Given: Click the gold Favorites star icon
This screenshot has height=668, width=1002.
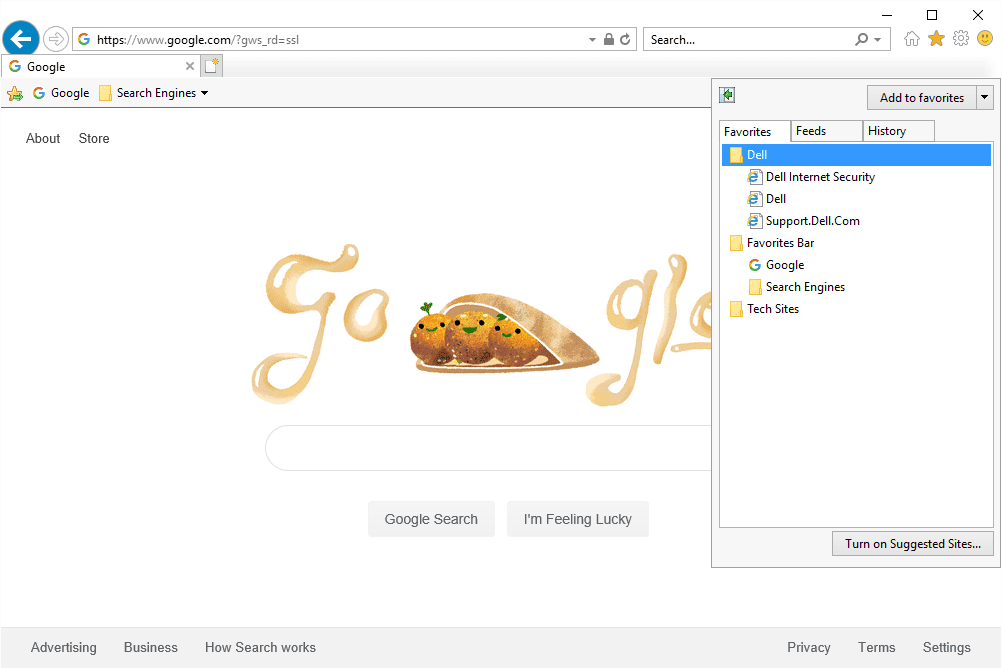Looking at the screenshot, I should tap(936, 39).
